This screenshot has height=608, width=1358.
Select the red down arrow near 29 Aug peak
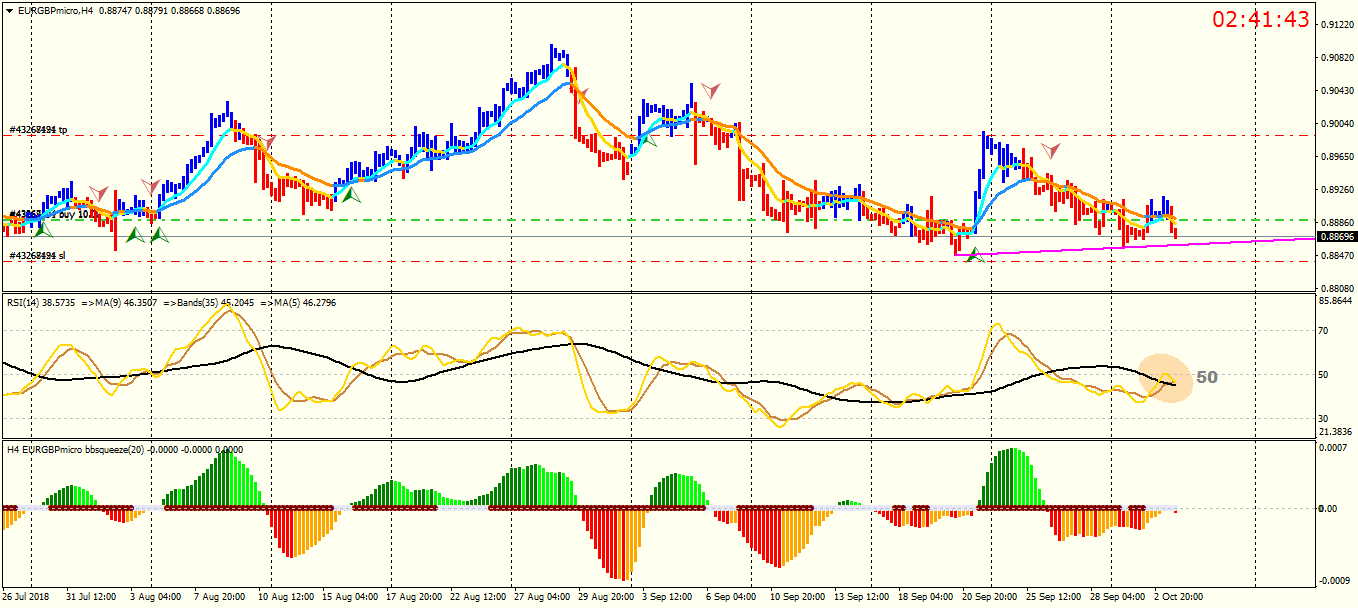click(x=580, y=91)
